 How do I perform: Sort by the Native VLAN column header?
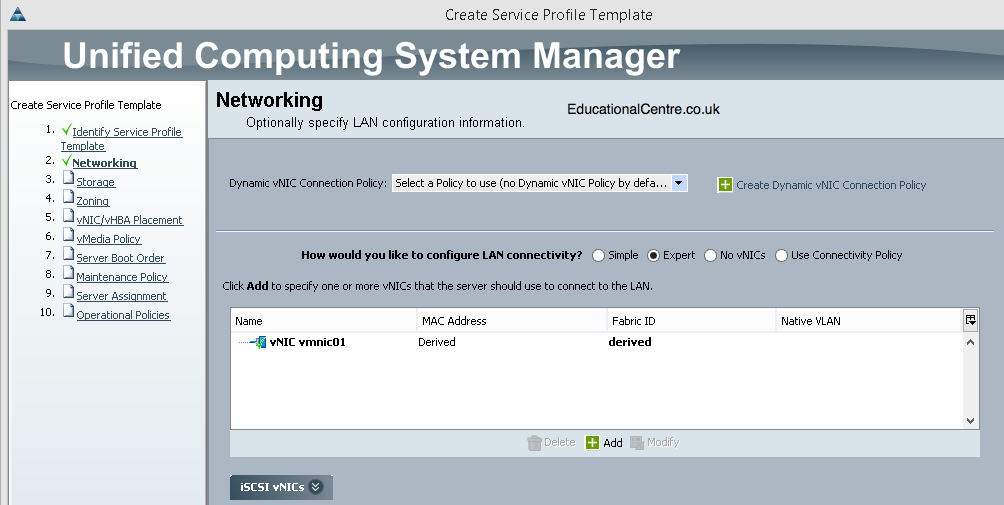coord(870,321)
